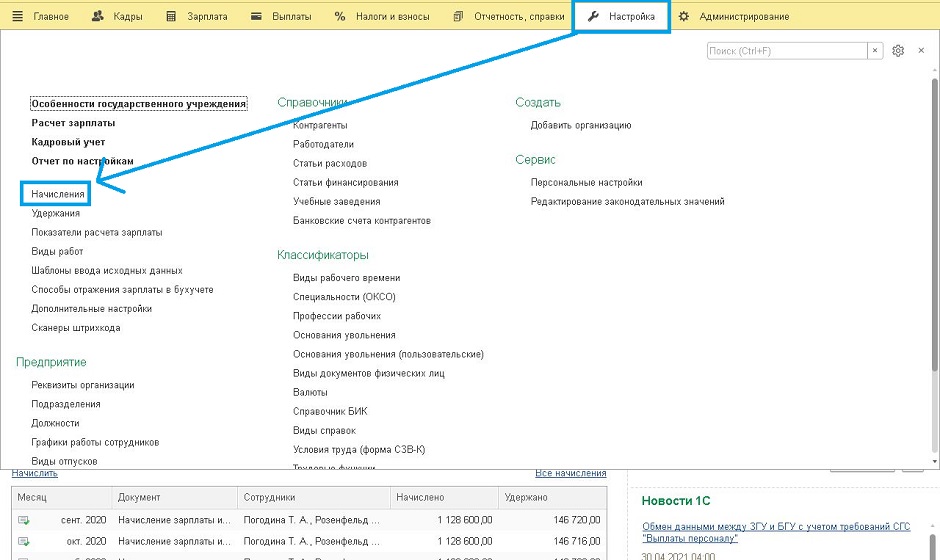This screenshot has width=940, height=560.
Task: Choose Добавить организацию under Создать
Action: coord(581,125)
